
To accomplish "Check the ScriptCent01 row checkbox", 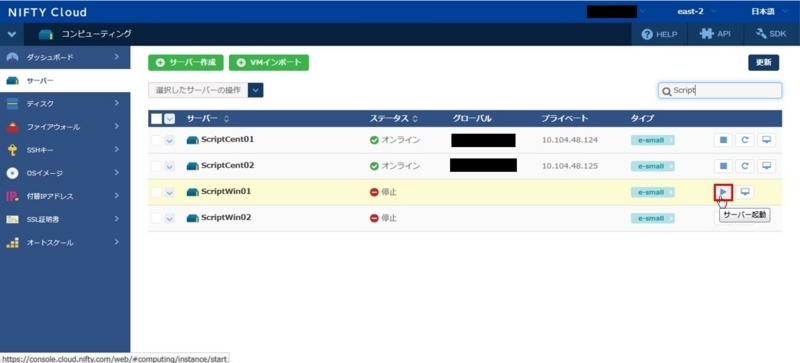I will (157, 140).
